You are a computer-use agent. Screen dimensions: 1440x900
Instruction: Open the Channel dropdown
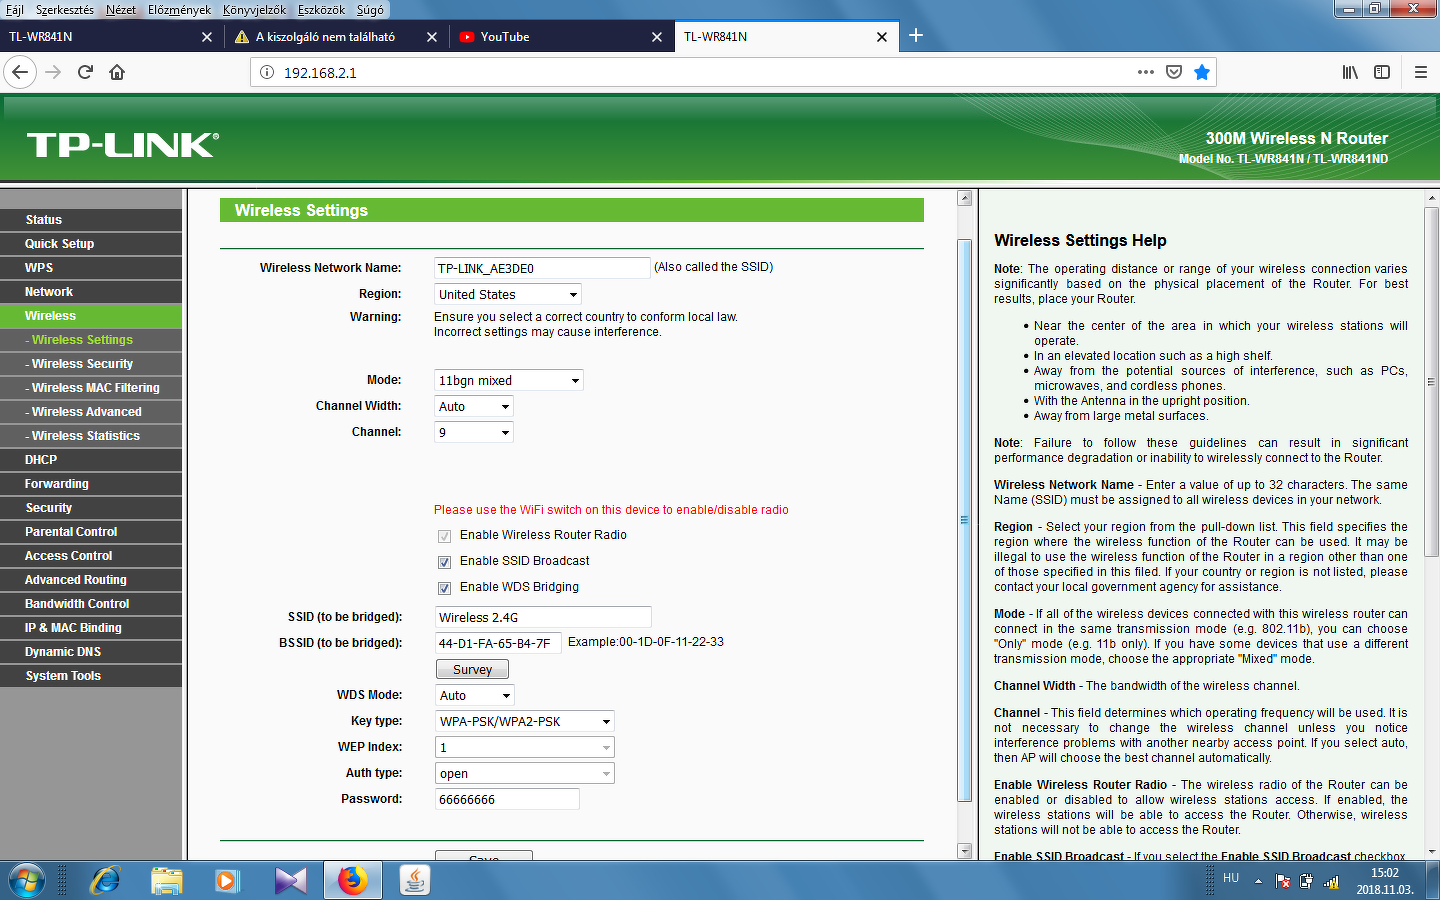(474, 432)
